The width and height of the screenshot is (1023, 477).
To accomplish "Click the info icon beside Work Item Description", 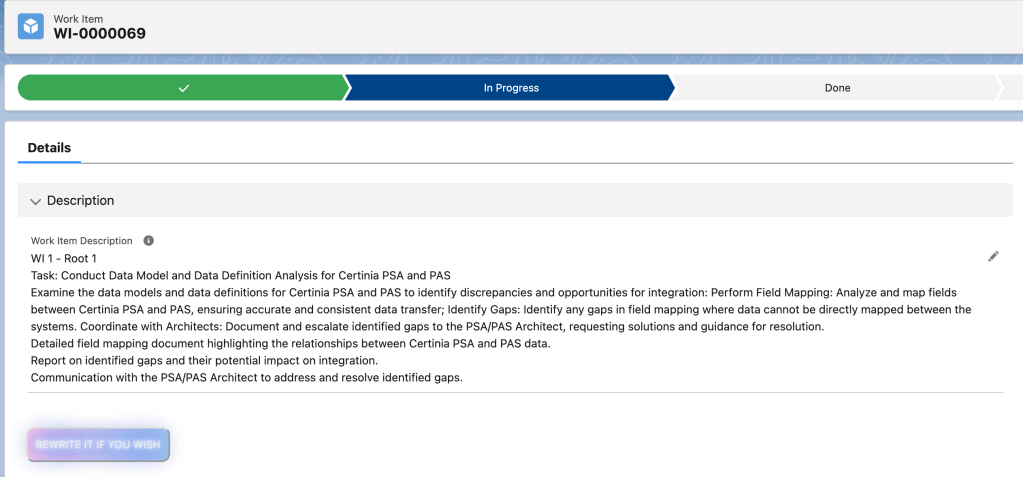I will (x=149, y=241).
